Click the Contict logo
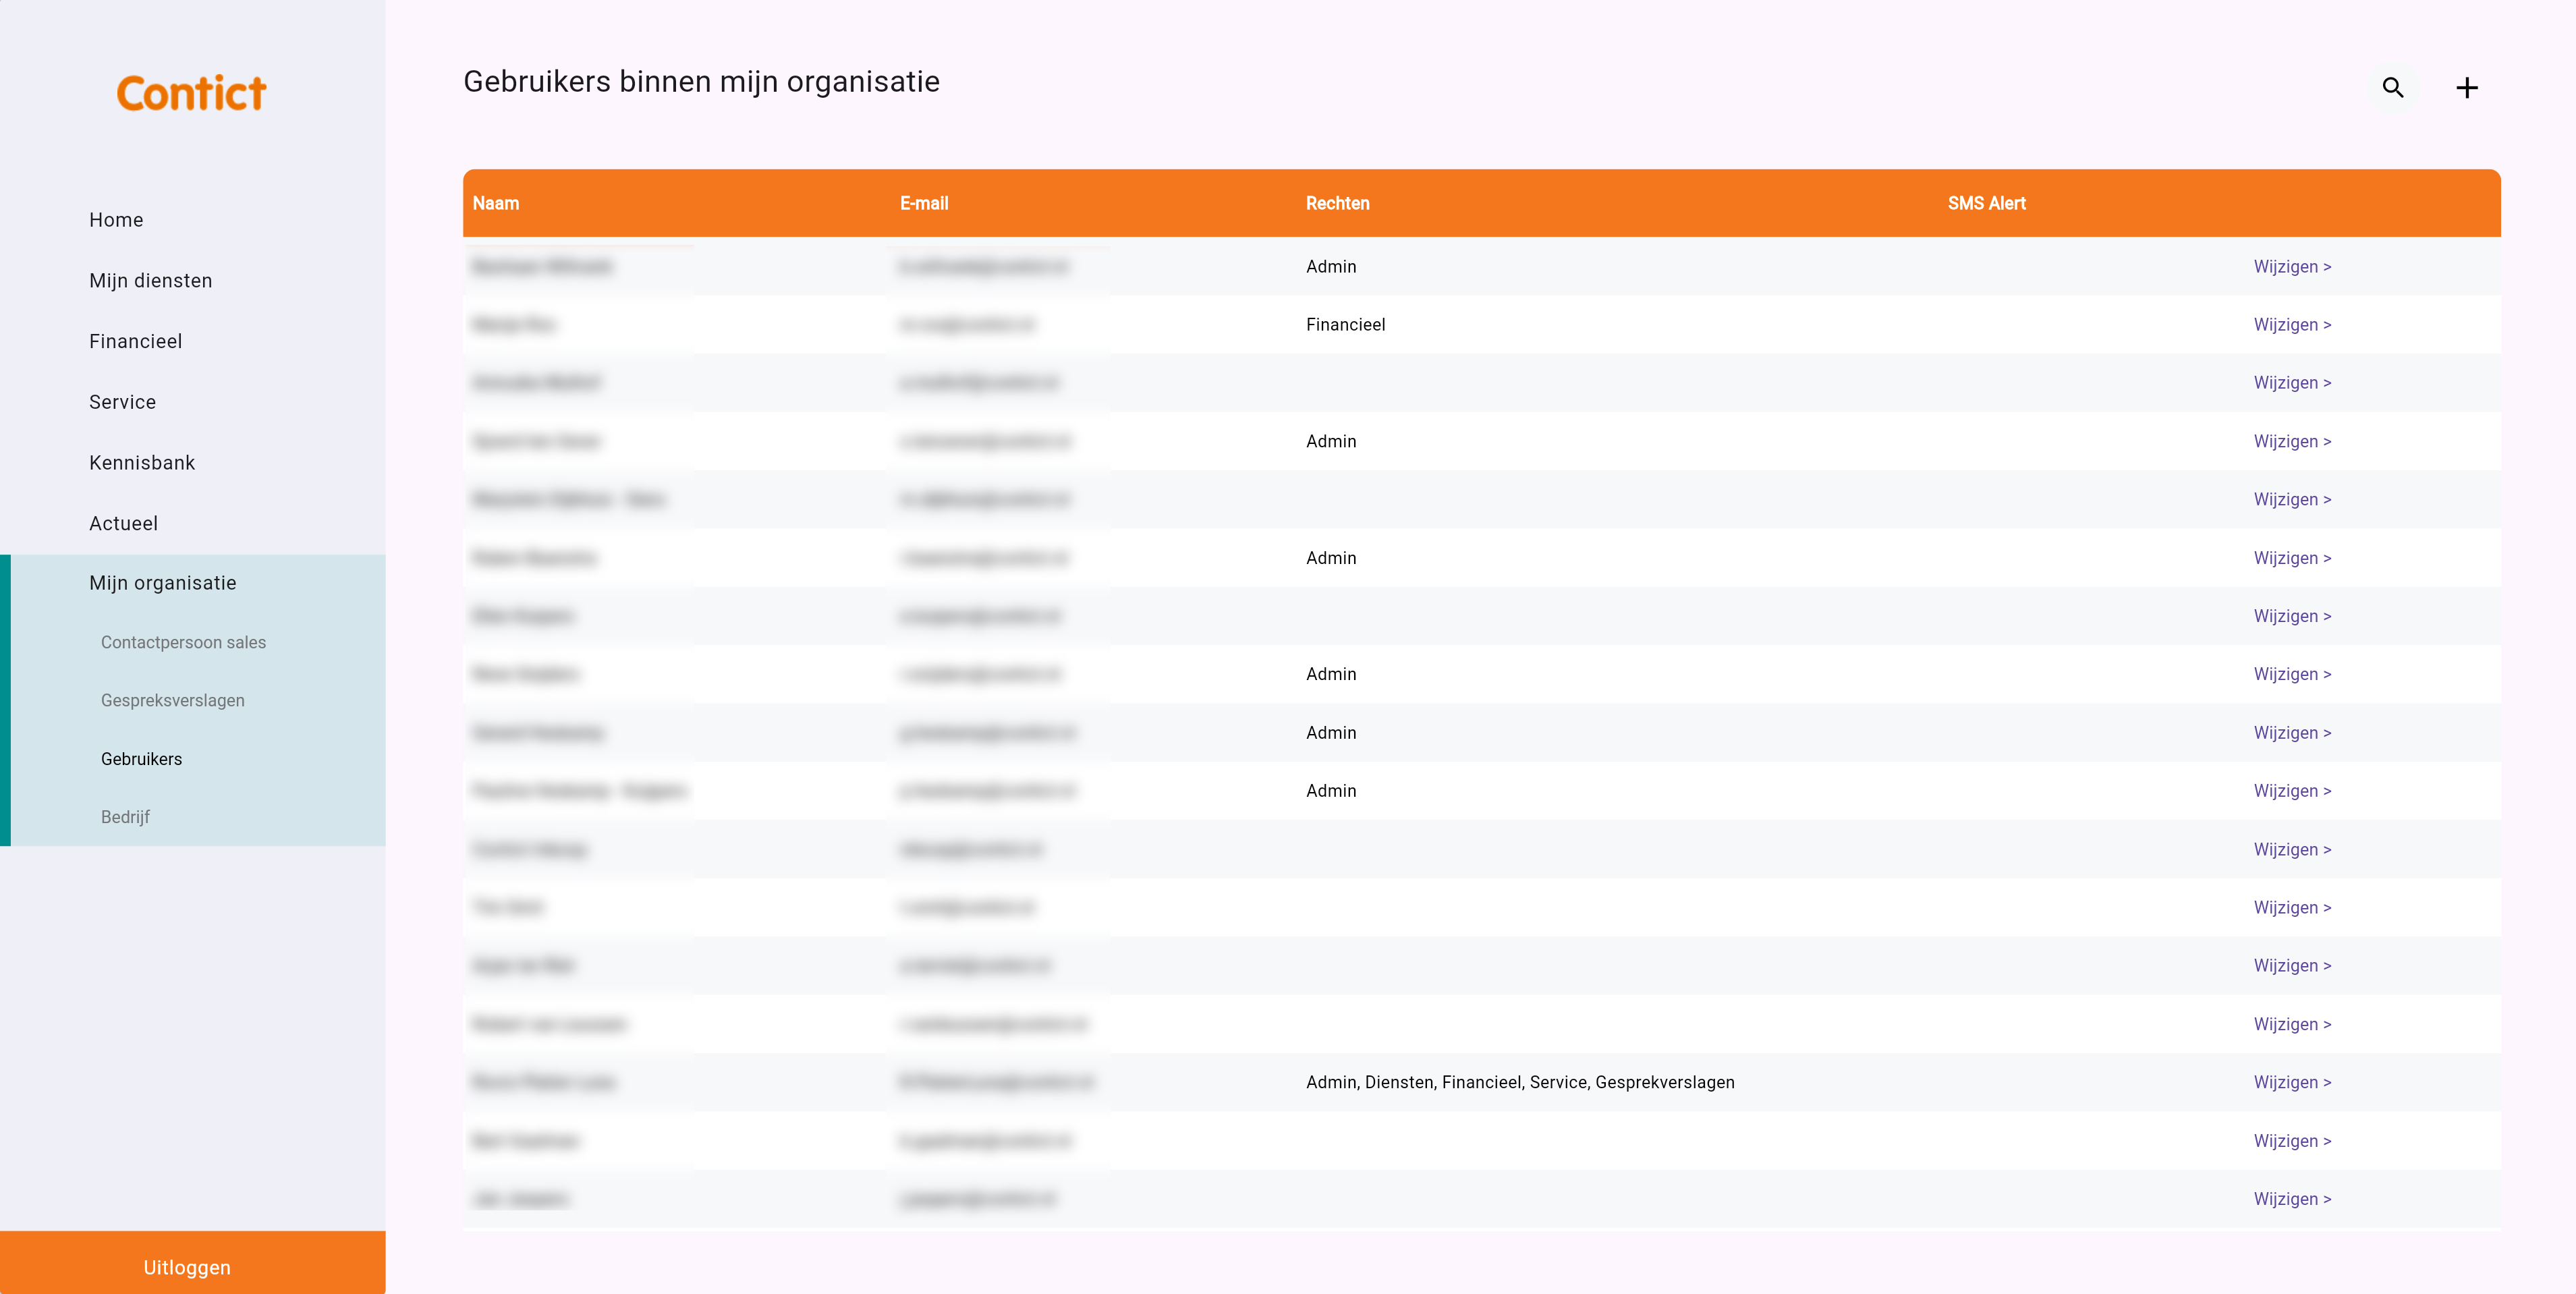Screen dimensions: 2576x1294 point(191,93)
